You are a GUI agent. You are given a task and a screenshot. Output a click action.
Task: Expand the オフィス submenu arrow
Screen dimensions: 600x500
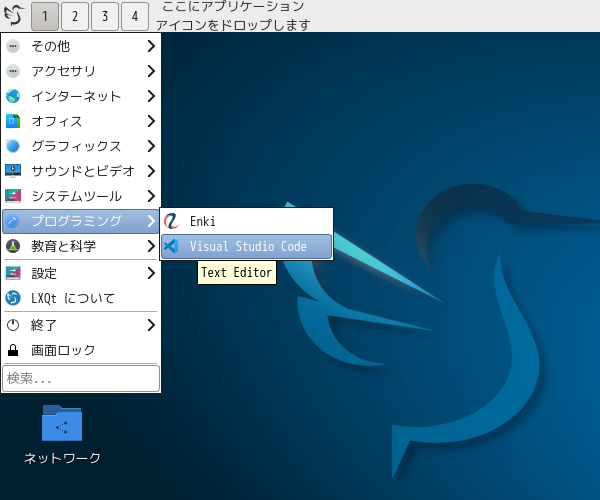(152, 121)
